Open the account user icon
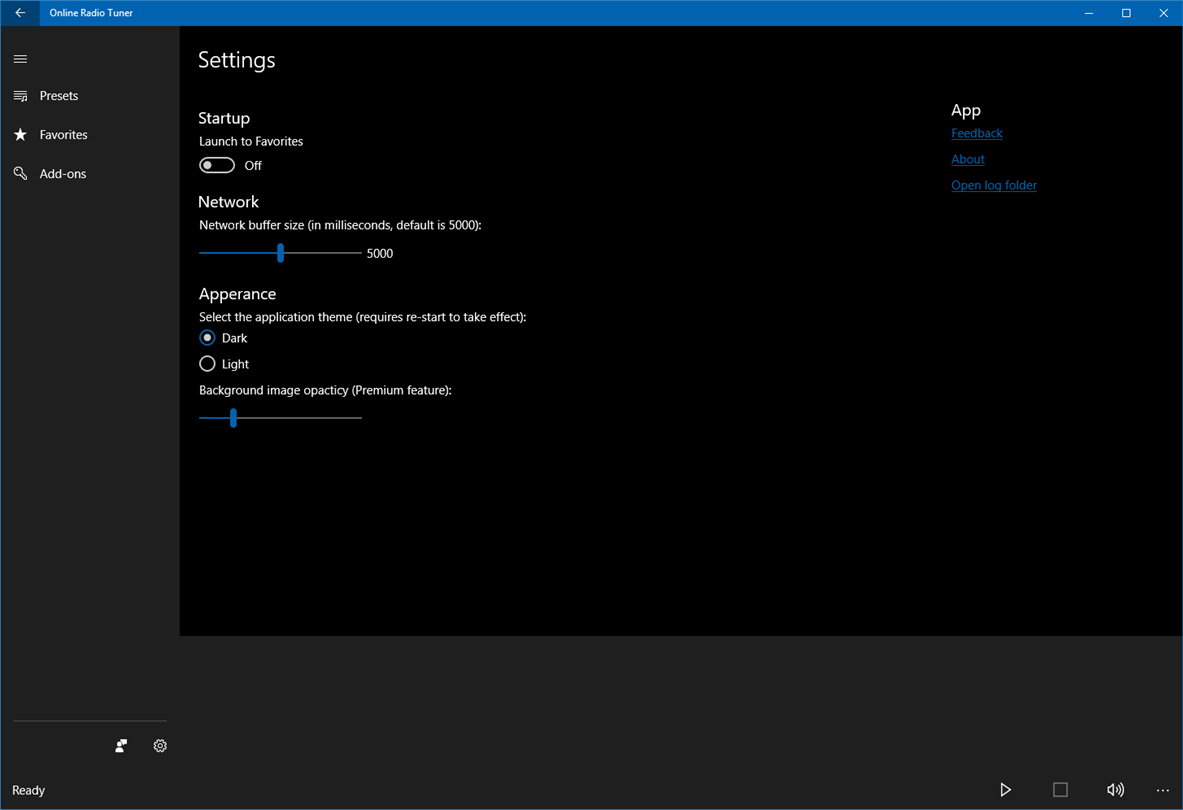This screenshot has width=1183, height=810. 121,745
